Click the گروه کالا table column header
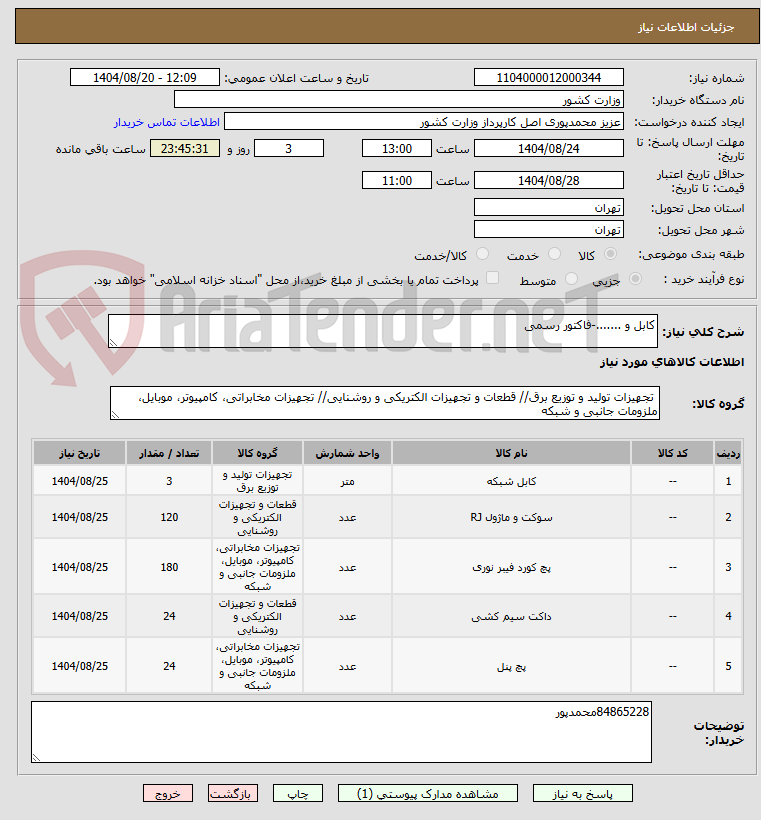Screen dimensions: 761x820 (x=257, y=453)
